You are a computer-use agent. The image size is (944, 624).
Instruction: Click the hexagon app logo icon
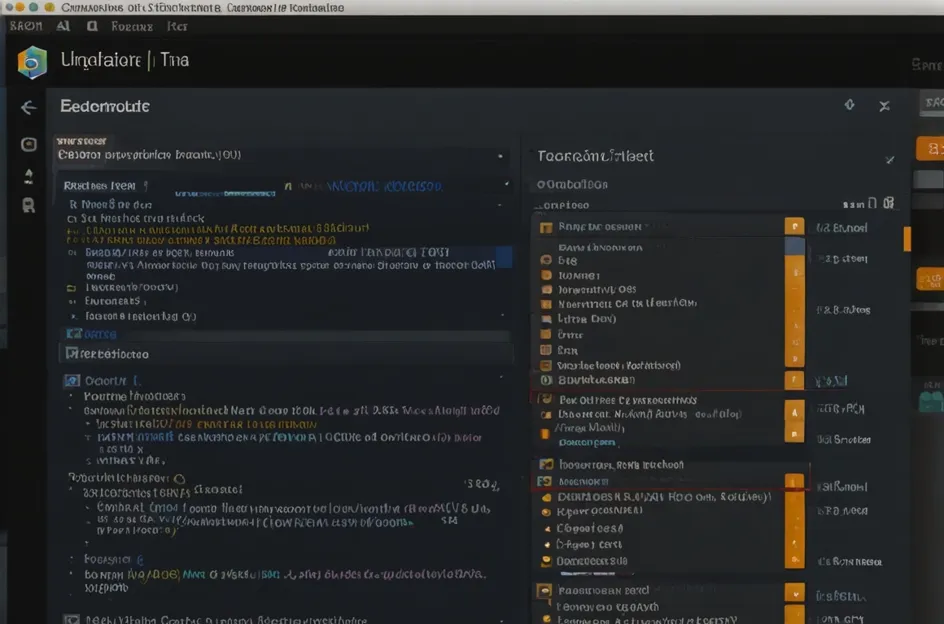[32, 62]
